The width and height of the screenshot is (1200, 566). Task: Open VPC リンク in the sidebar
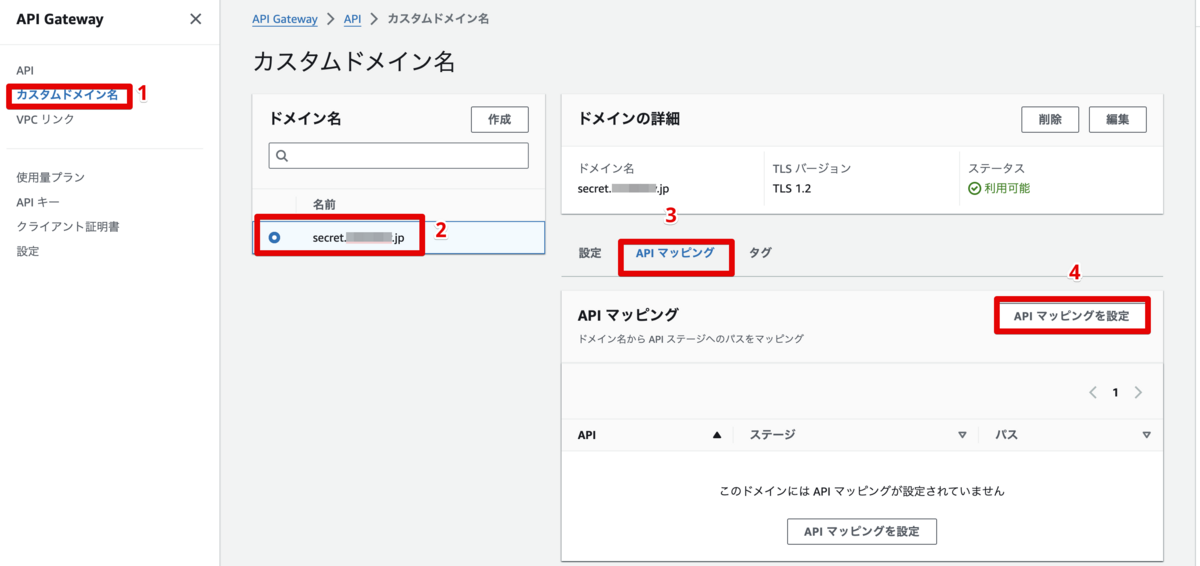pos(45,119)
